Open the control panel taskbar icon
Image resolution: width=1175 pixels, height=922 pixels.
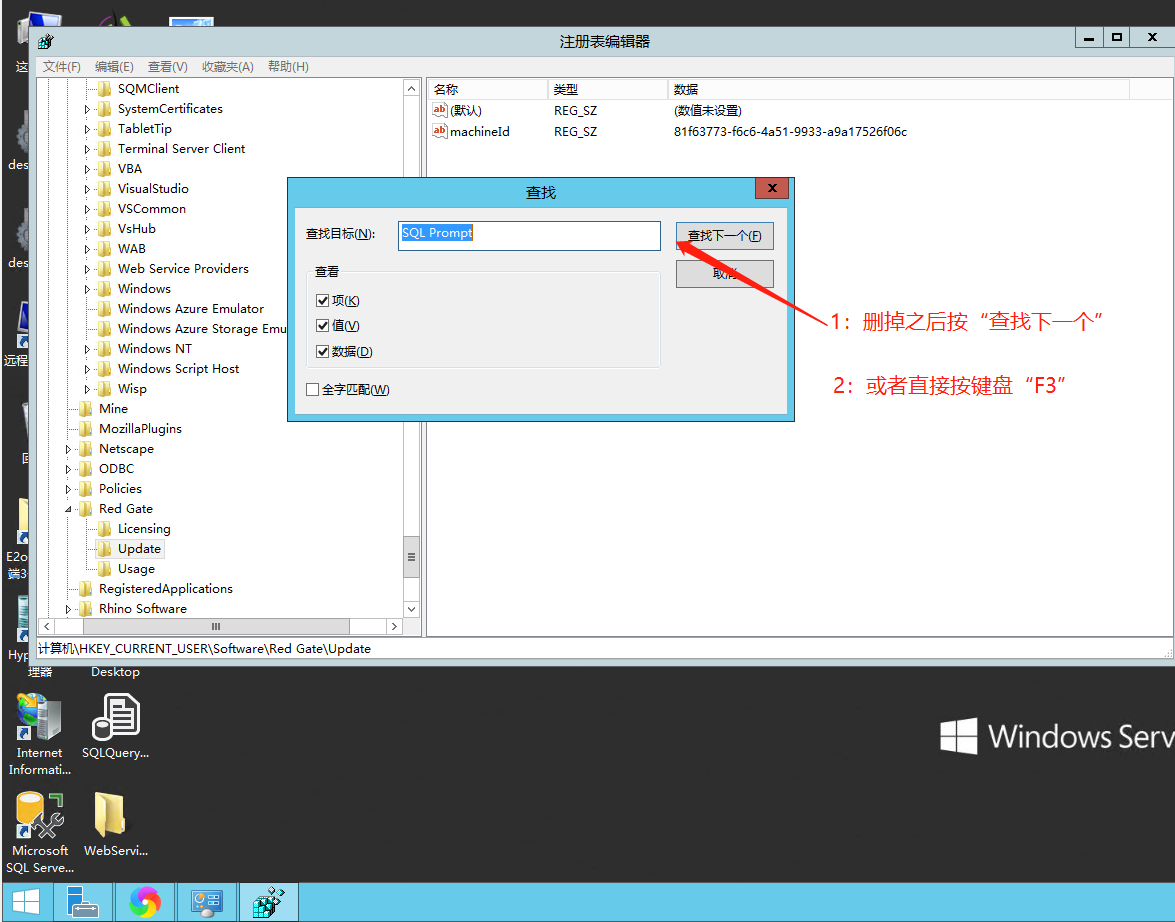(x=207, y=902)
